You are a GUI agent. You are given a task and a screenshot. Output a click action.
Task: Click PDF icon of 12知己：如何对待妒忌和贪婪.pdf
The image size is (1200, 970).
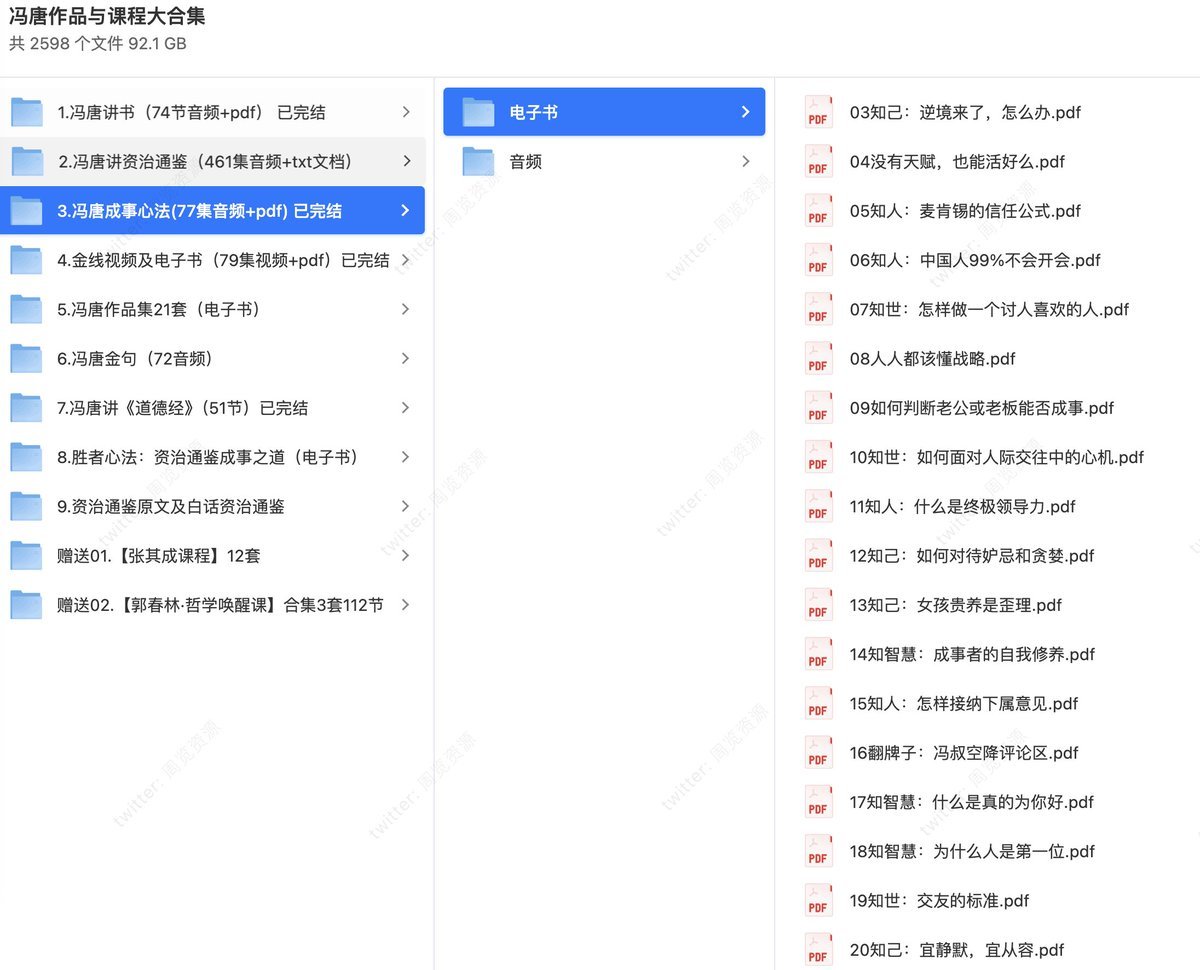pos(819,556)
